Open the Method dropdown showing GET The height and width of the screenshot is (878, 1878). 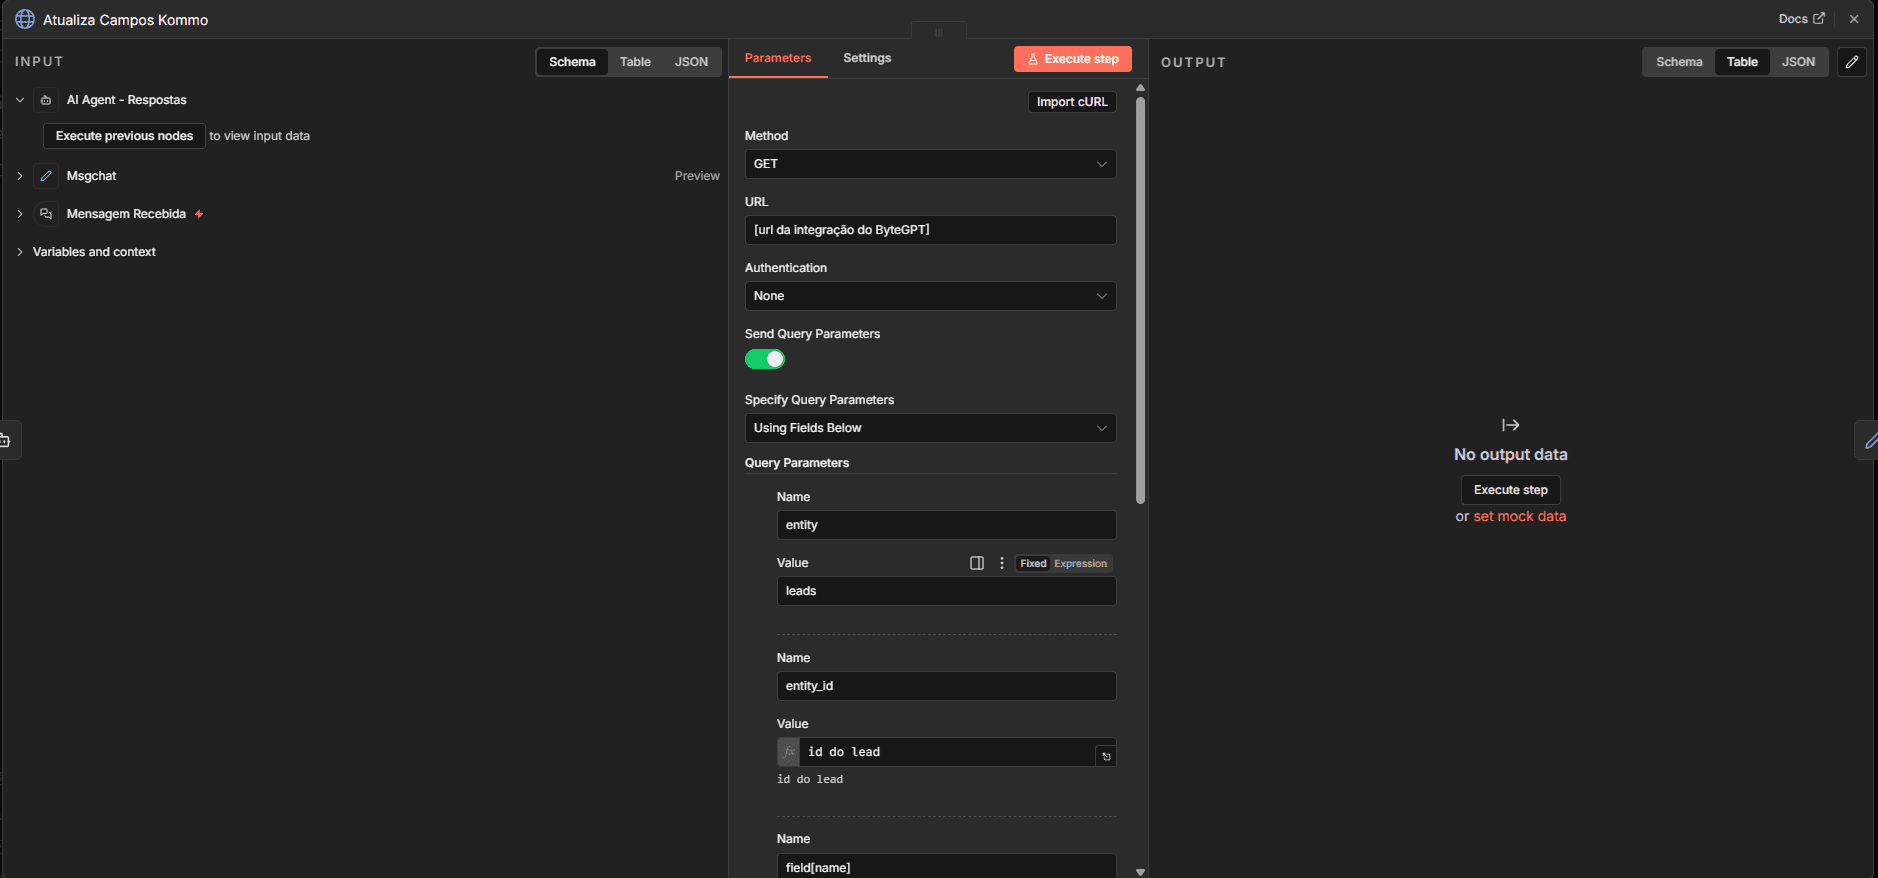pyautogui.click(x=930, y=164)
